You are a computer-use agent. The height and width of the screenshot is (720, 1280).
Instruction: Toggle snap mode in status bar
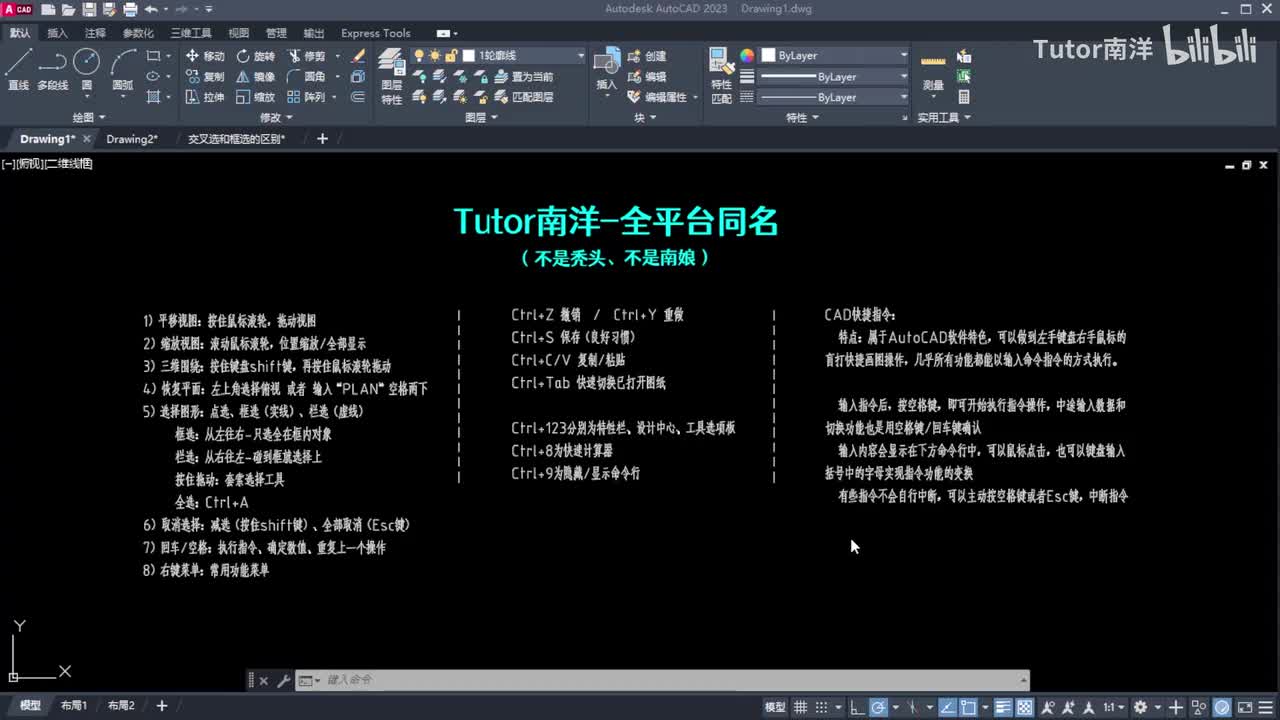tap(821, 707)
